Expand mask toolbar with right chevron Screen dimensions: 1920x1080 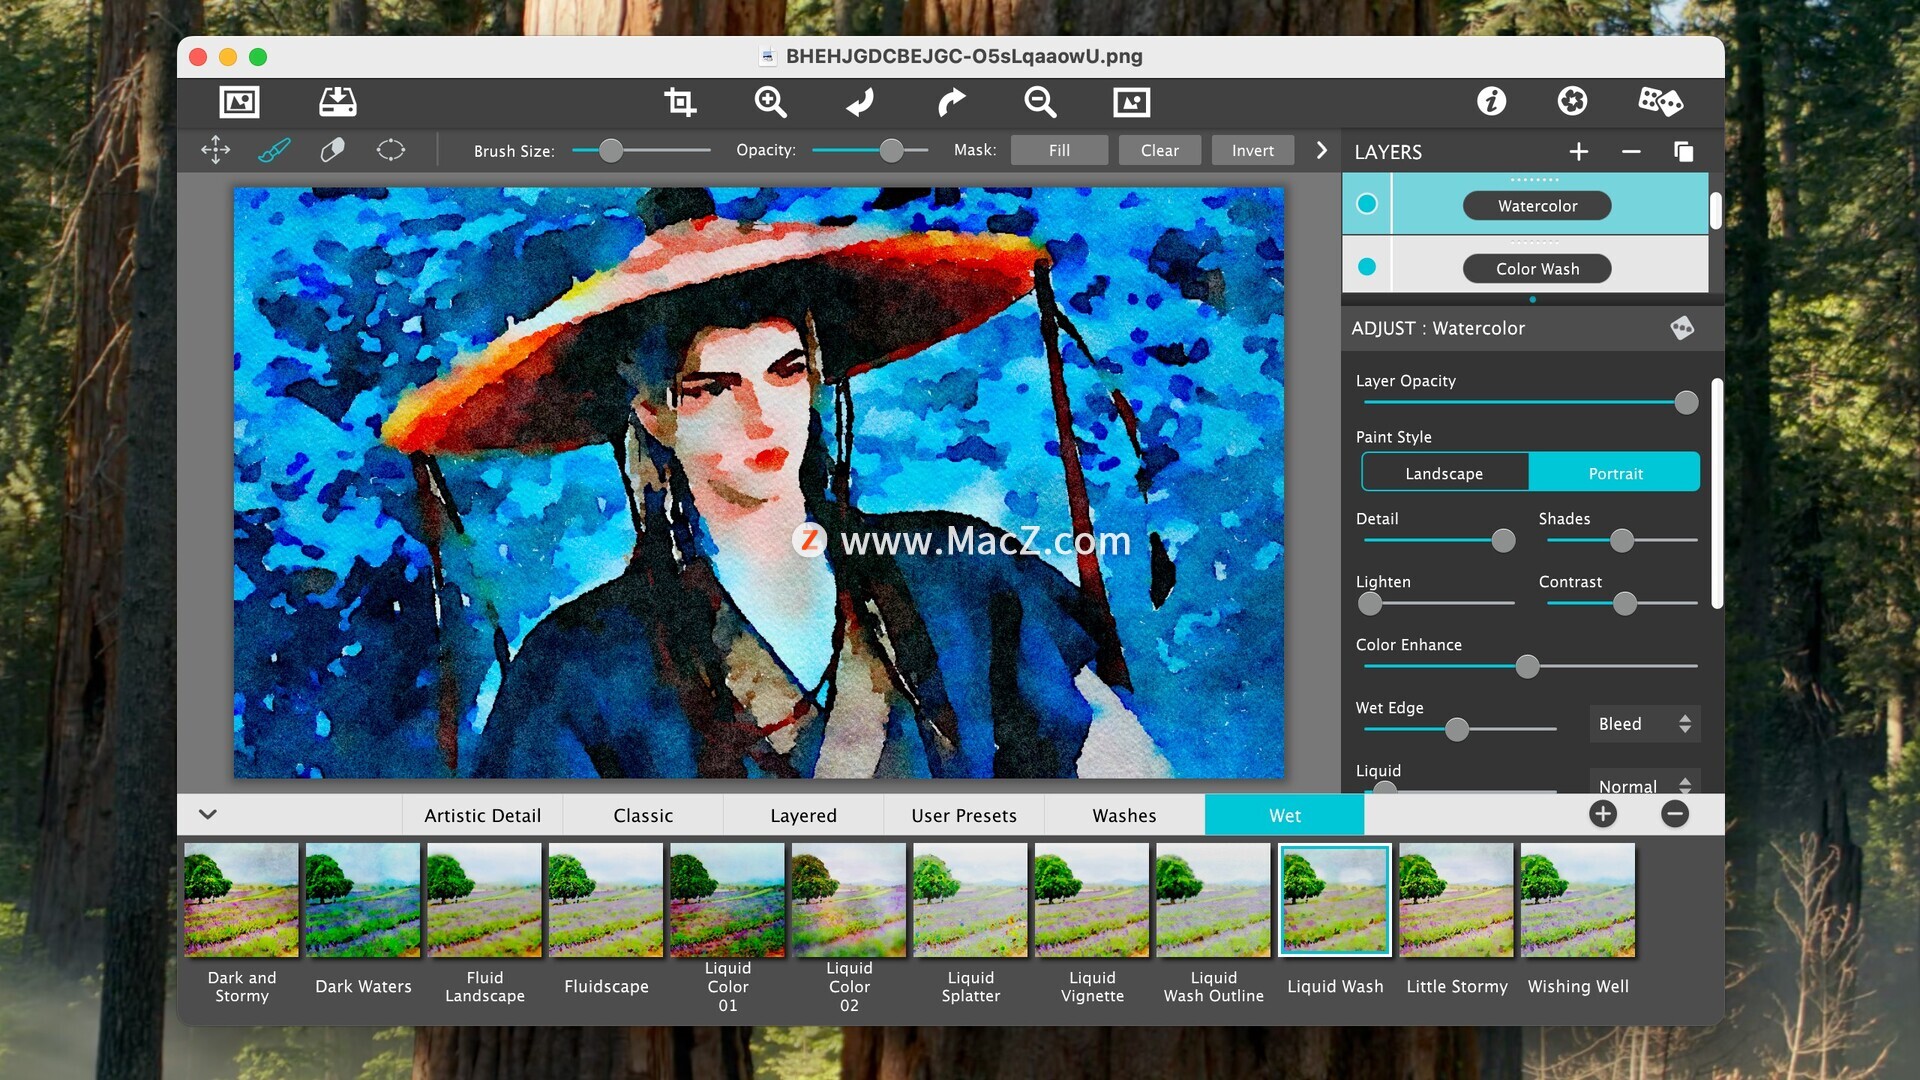click(x=1321, y=150)
